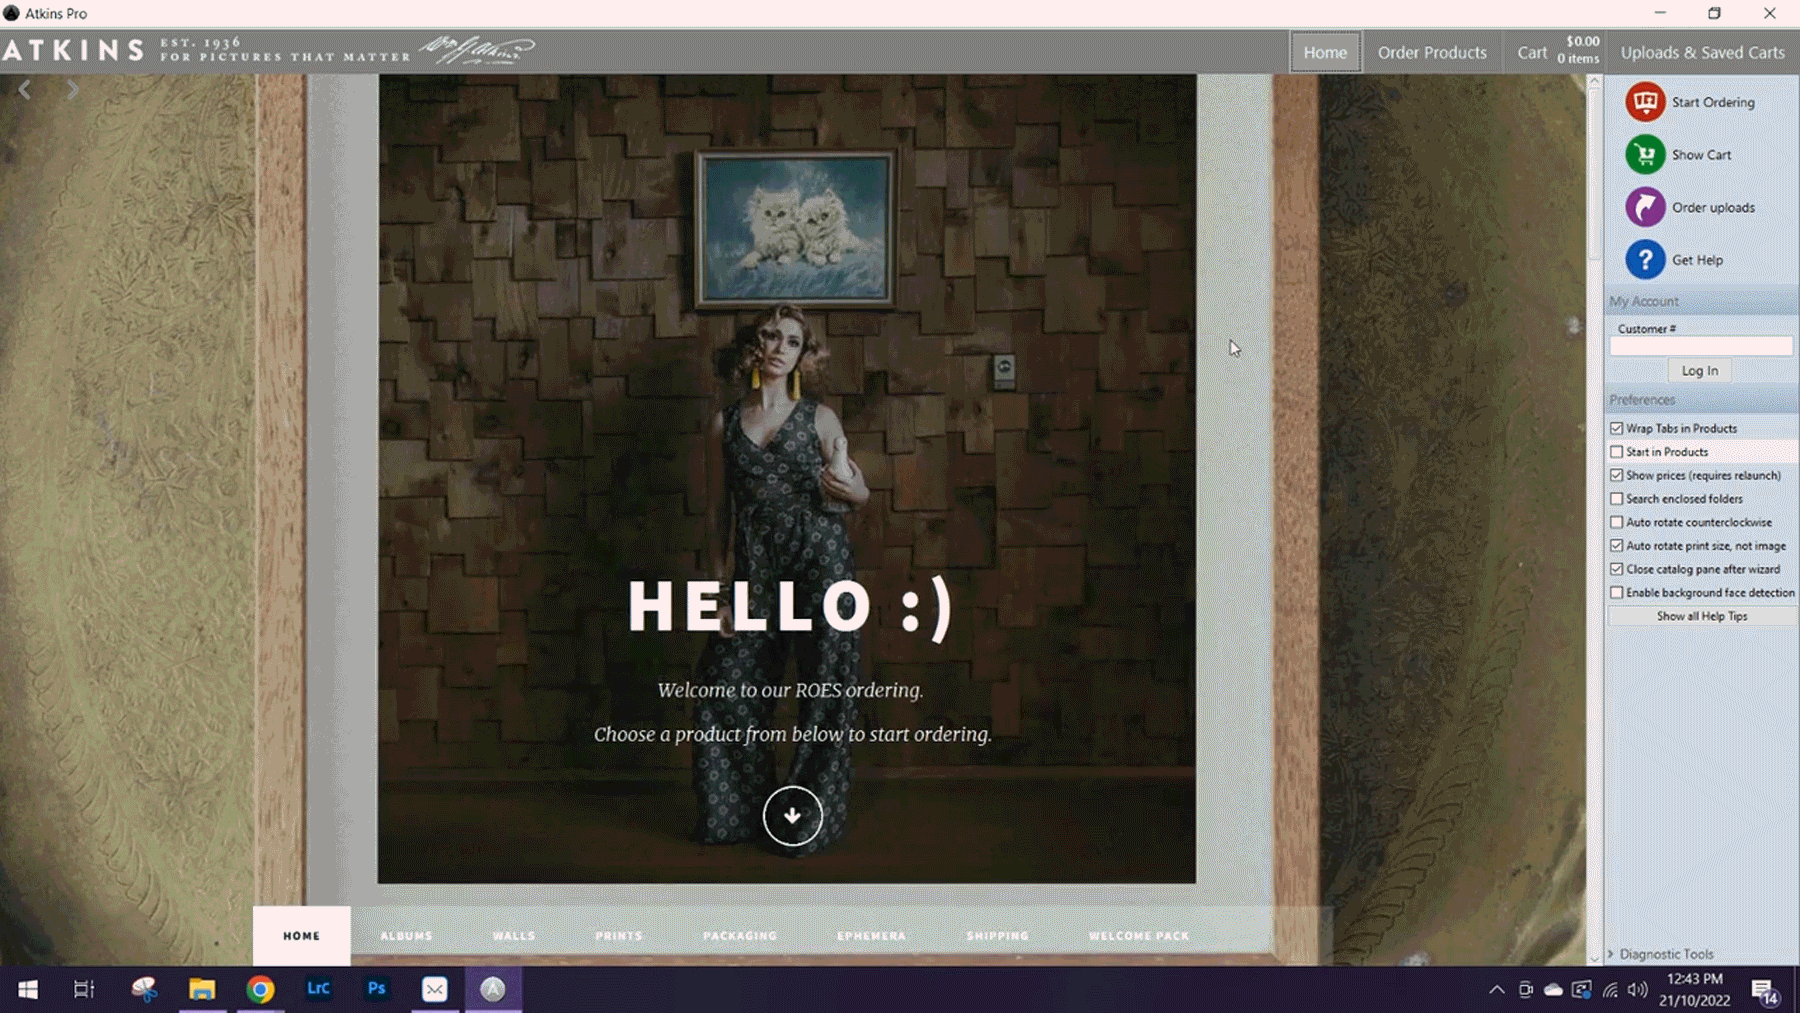Select the HOME page tab at bottom
1800x1013 pixels.
[x=301, y=936]
